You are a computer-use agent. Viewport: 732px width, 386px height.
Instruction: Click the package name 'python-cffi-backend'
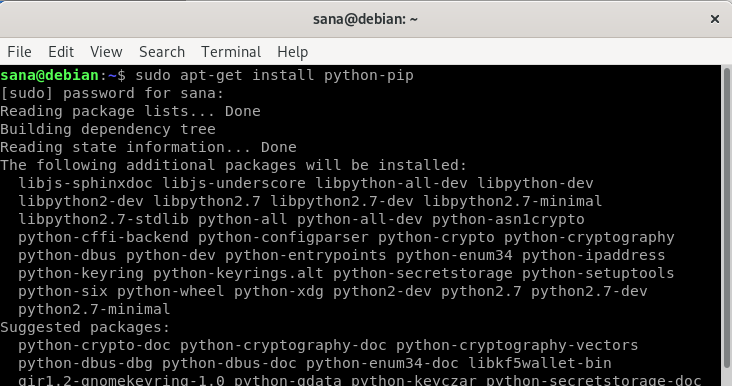(x=104, y=237)
